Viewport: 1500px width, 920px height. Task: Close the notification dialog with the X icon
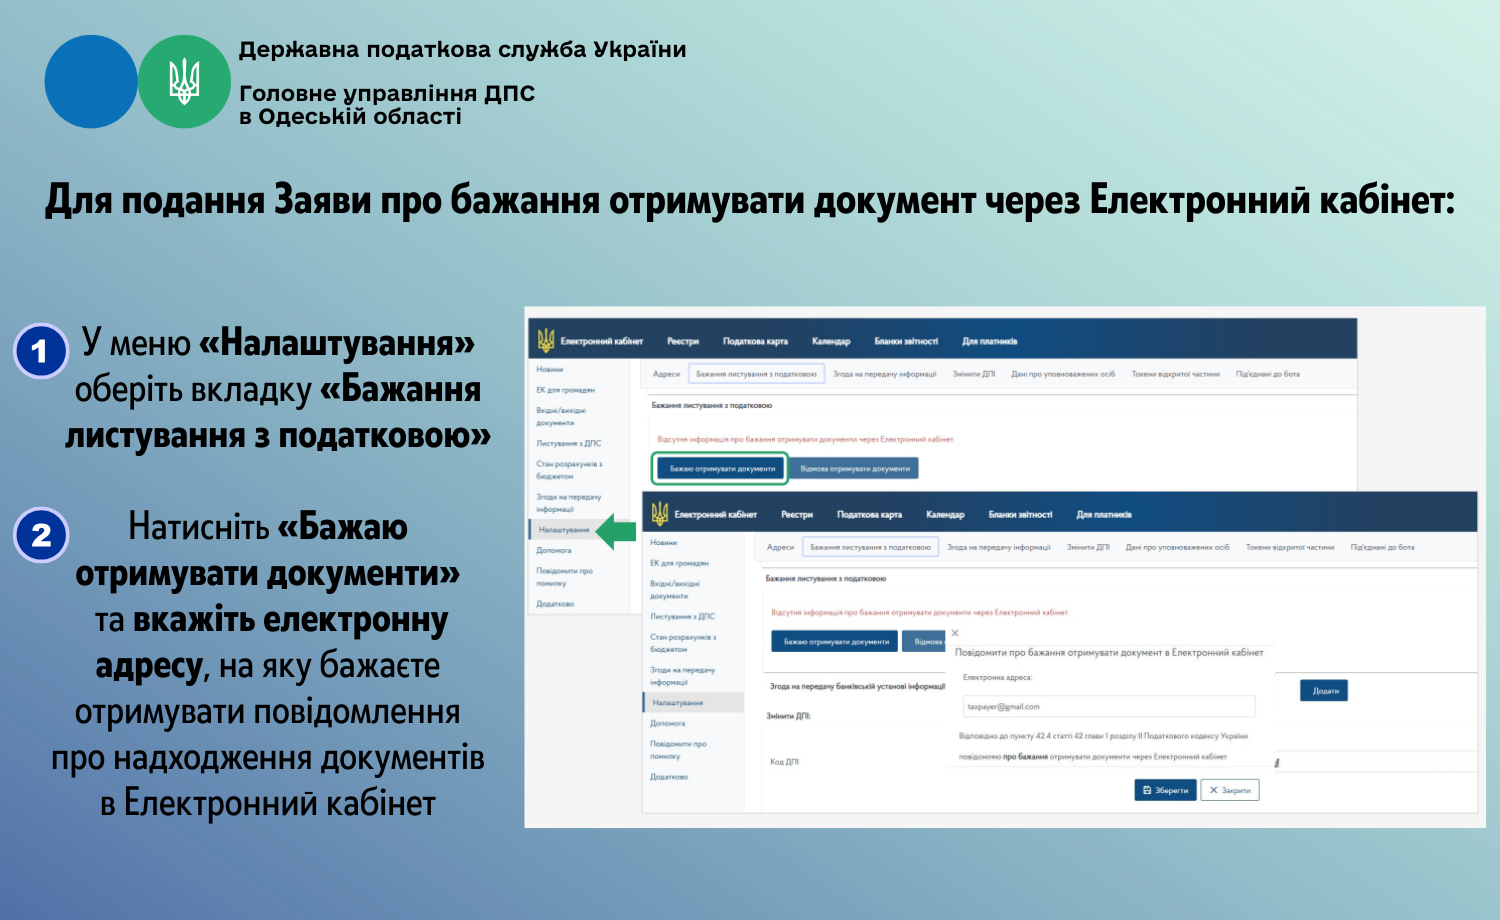coord(955,633)
